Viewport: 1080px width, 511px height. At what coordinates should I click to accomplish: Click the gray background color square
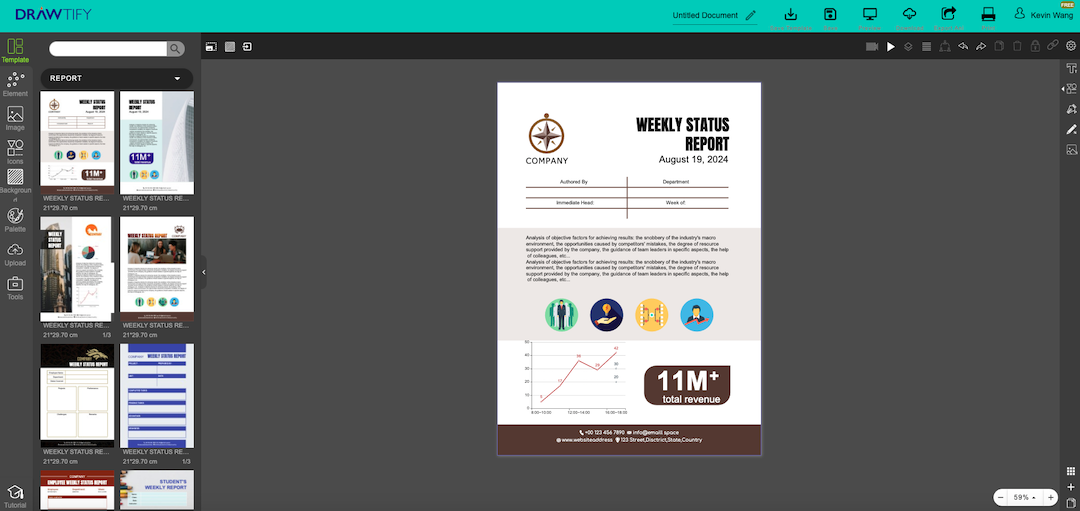[x=230, y=47]
